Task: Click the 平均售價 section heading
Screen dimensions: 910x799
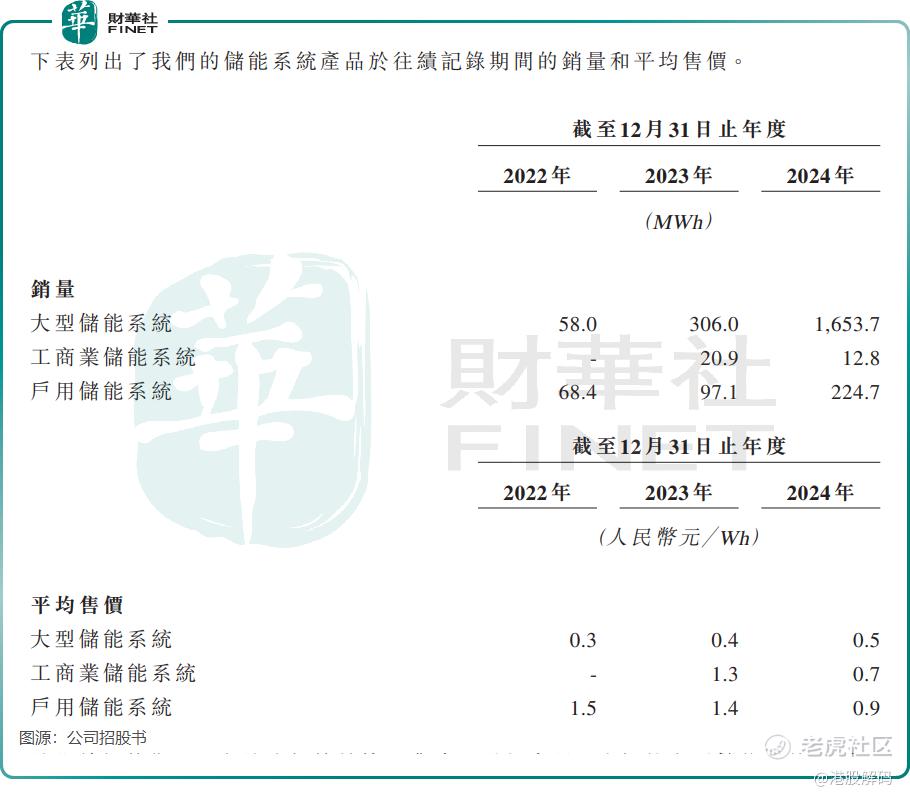Action: [77, 605]
